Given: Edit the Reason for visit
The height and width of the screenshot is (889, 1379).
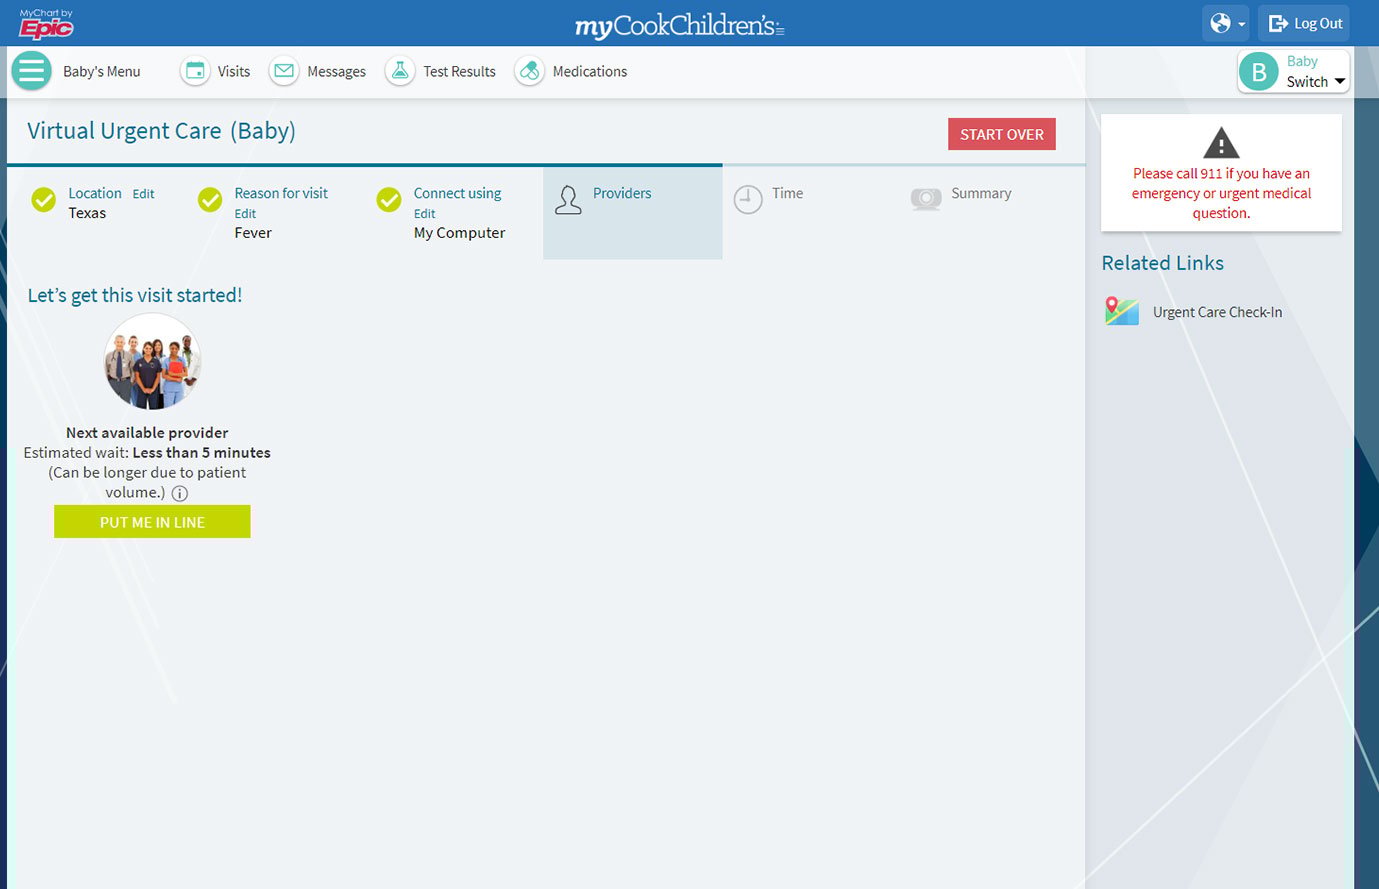Looking at the screenshot, I should 245,214.
